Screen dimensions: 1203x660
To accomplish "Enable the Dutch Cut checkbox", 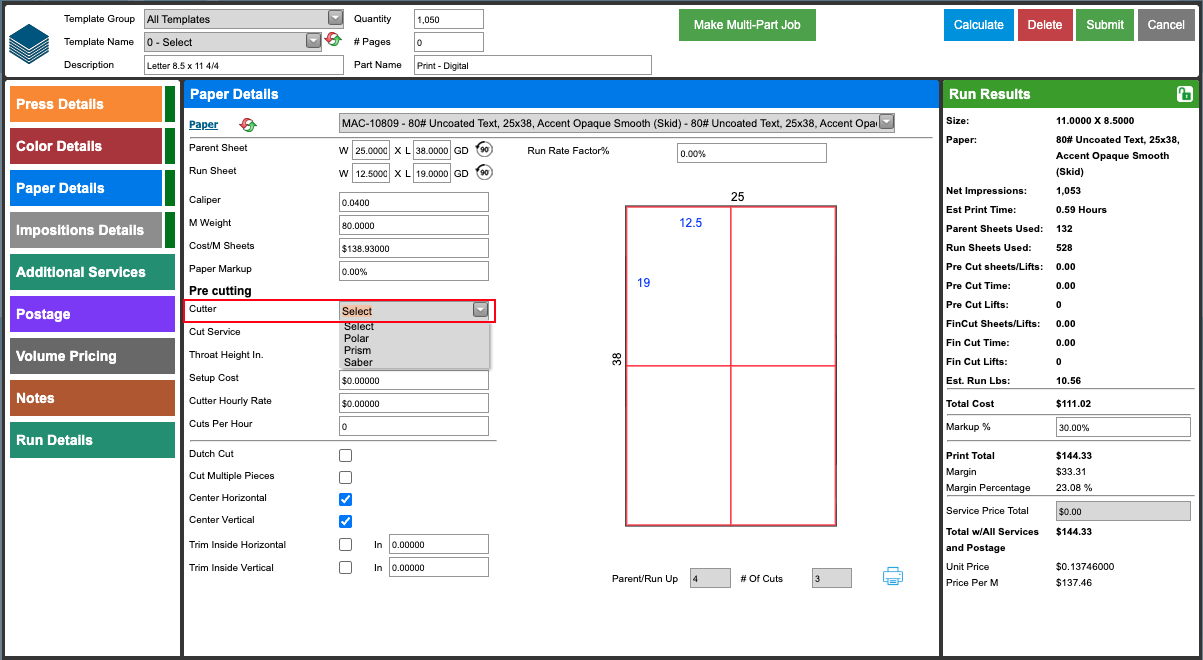I will pos(345,455).
